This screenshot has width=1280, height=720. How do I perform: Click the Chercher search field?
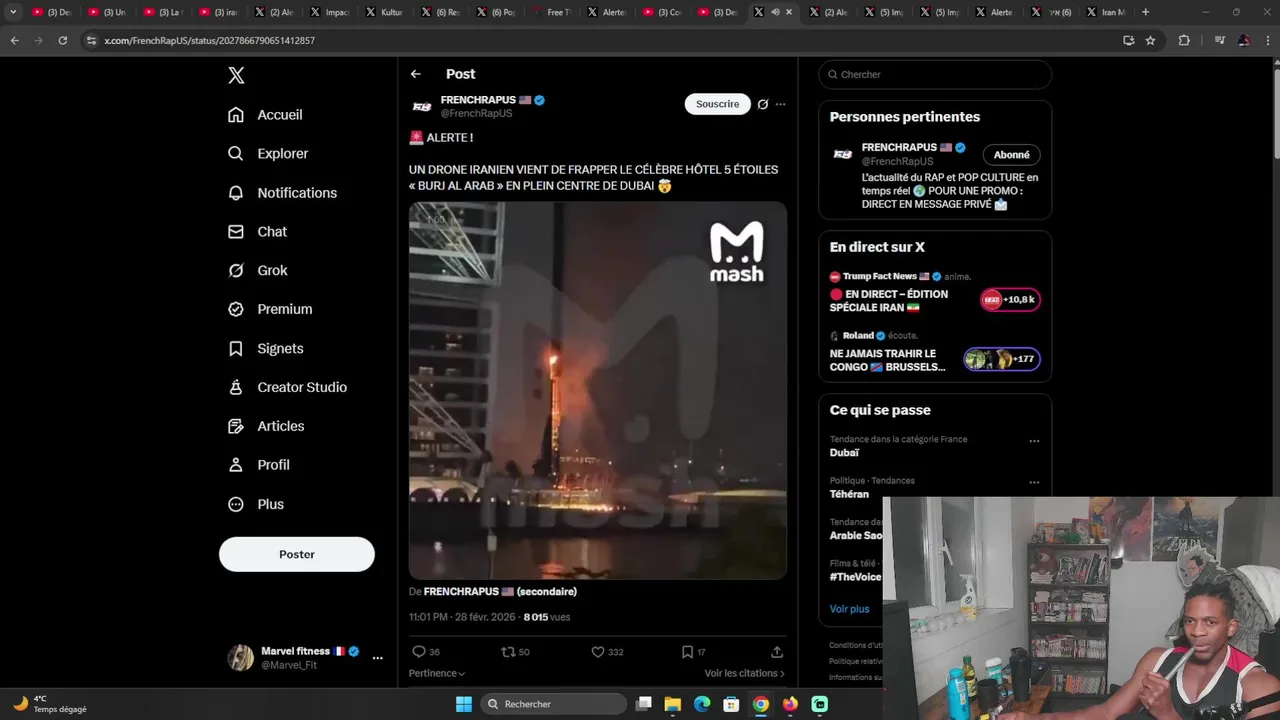935,75
